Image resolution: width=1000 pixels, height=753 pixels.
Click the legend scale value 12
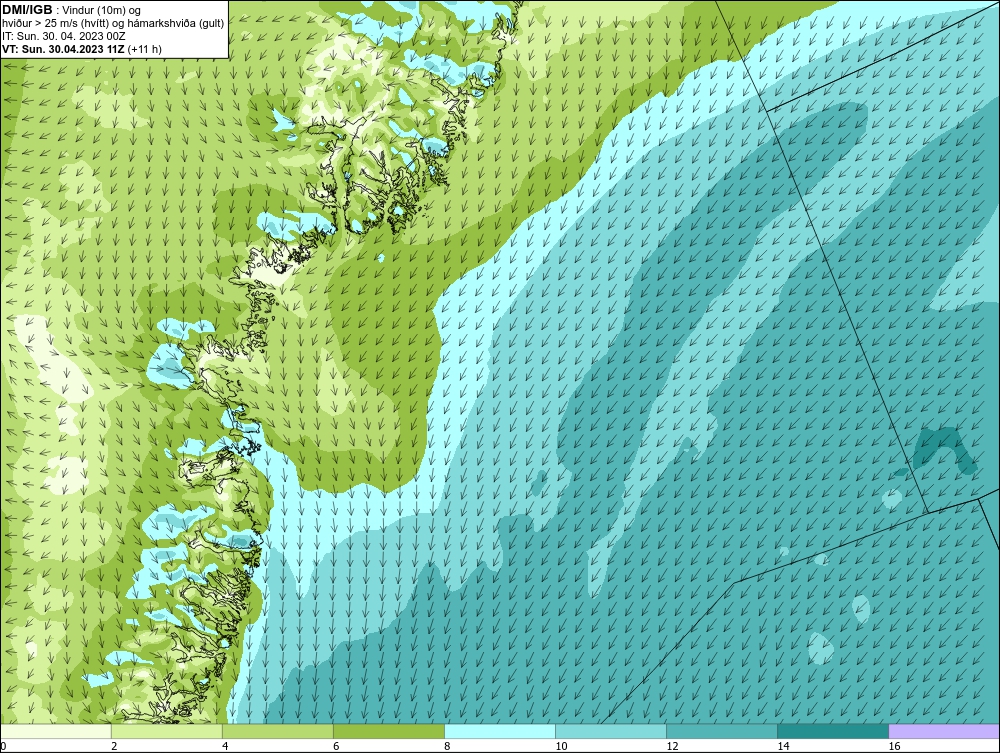(672, 746)
